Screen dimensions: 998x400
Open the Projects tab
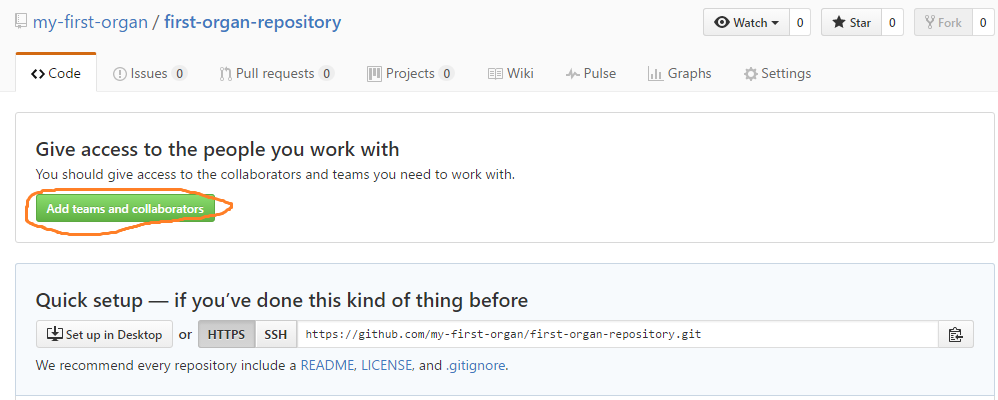[411, 73]
